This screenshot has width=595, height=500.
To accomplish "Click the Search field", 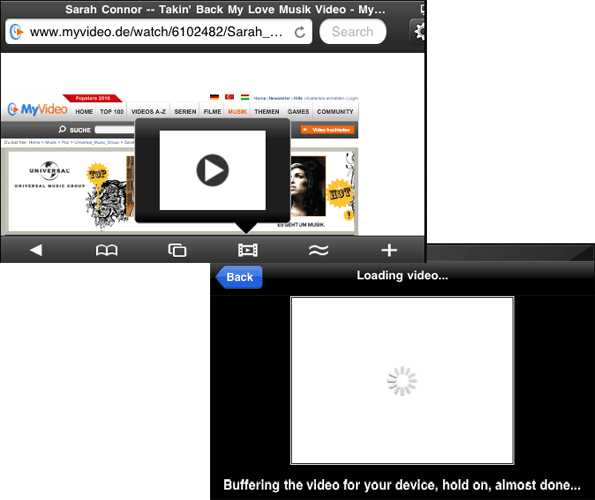I will click(353, 31).
